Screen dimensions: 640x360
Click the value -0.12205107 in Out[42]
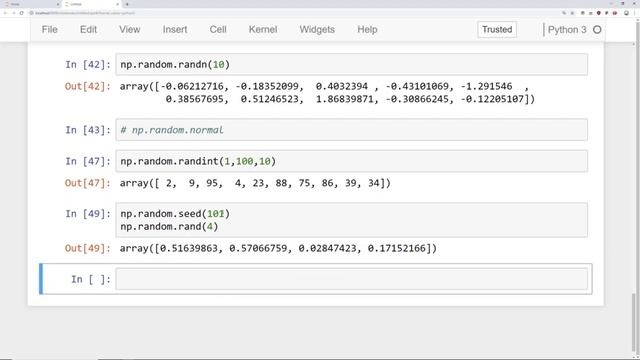(492, 99)
